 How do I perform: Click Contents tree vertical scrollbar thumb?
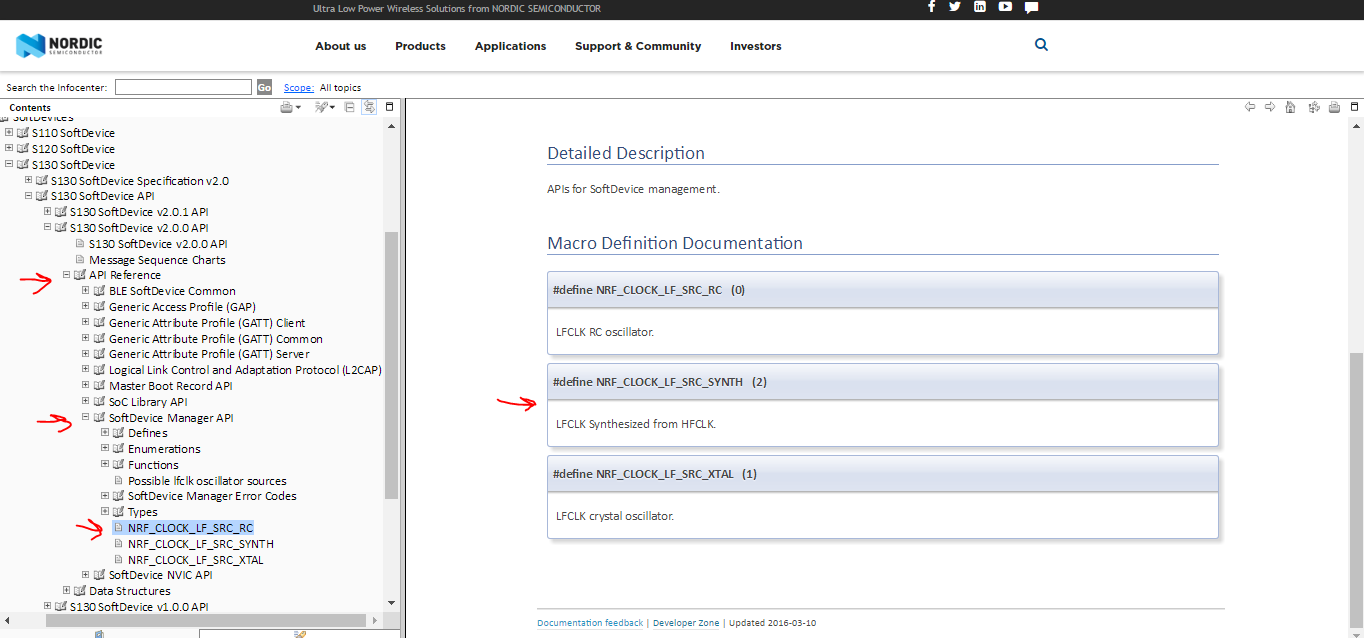tap(391, 365)
